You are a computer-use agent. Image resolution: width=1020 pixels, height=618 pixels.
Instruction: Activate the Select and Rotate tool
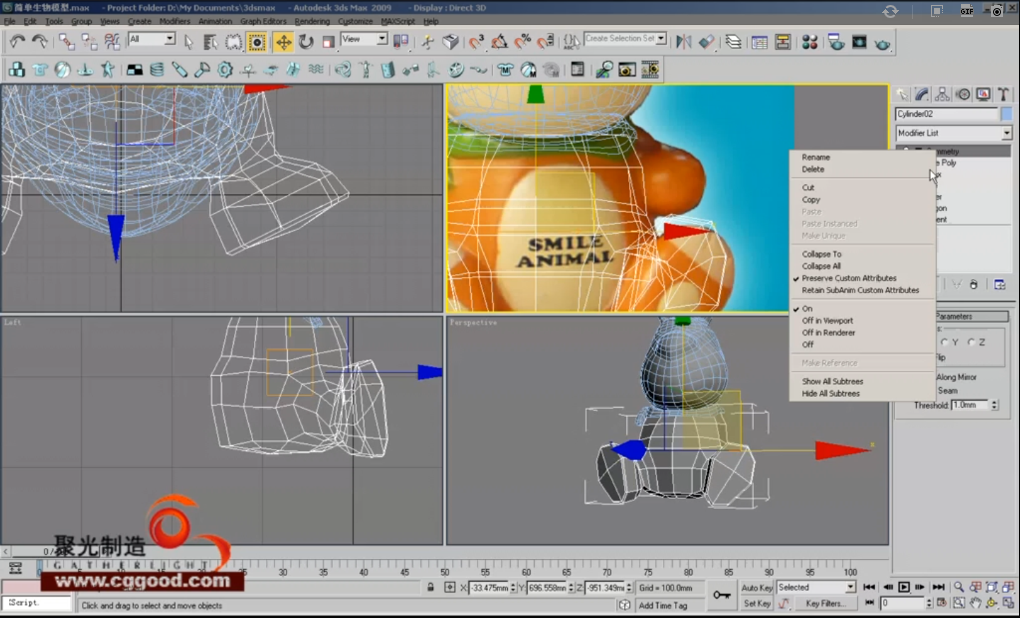[x=306, y=42]
